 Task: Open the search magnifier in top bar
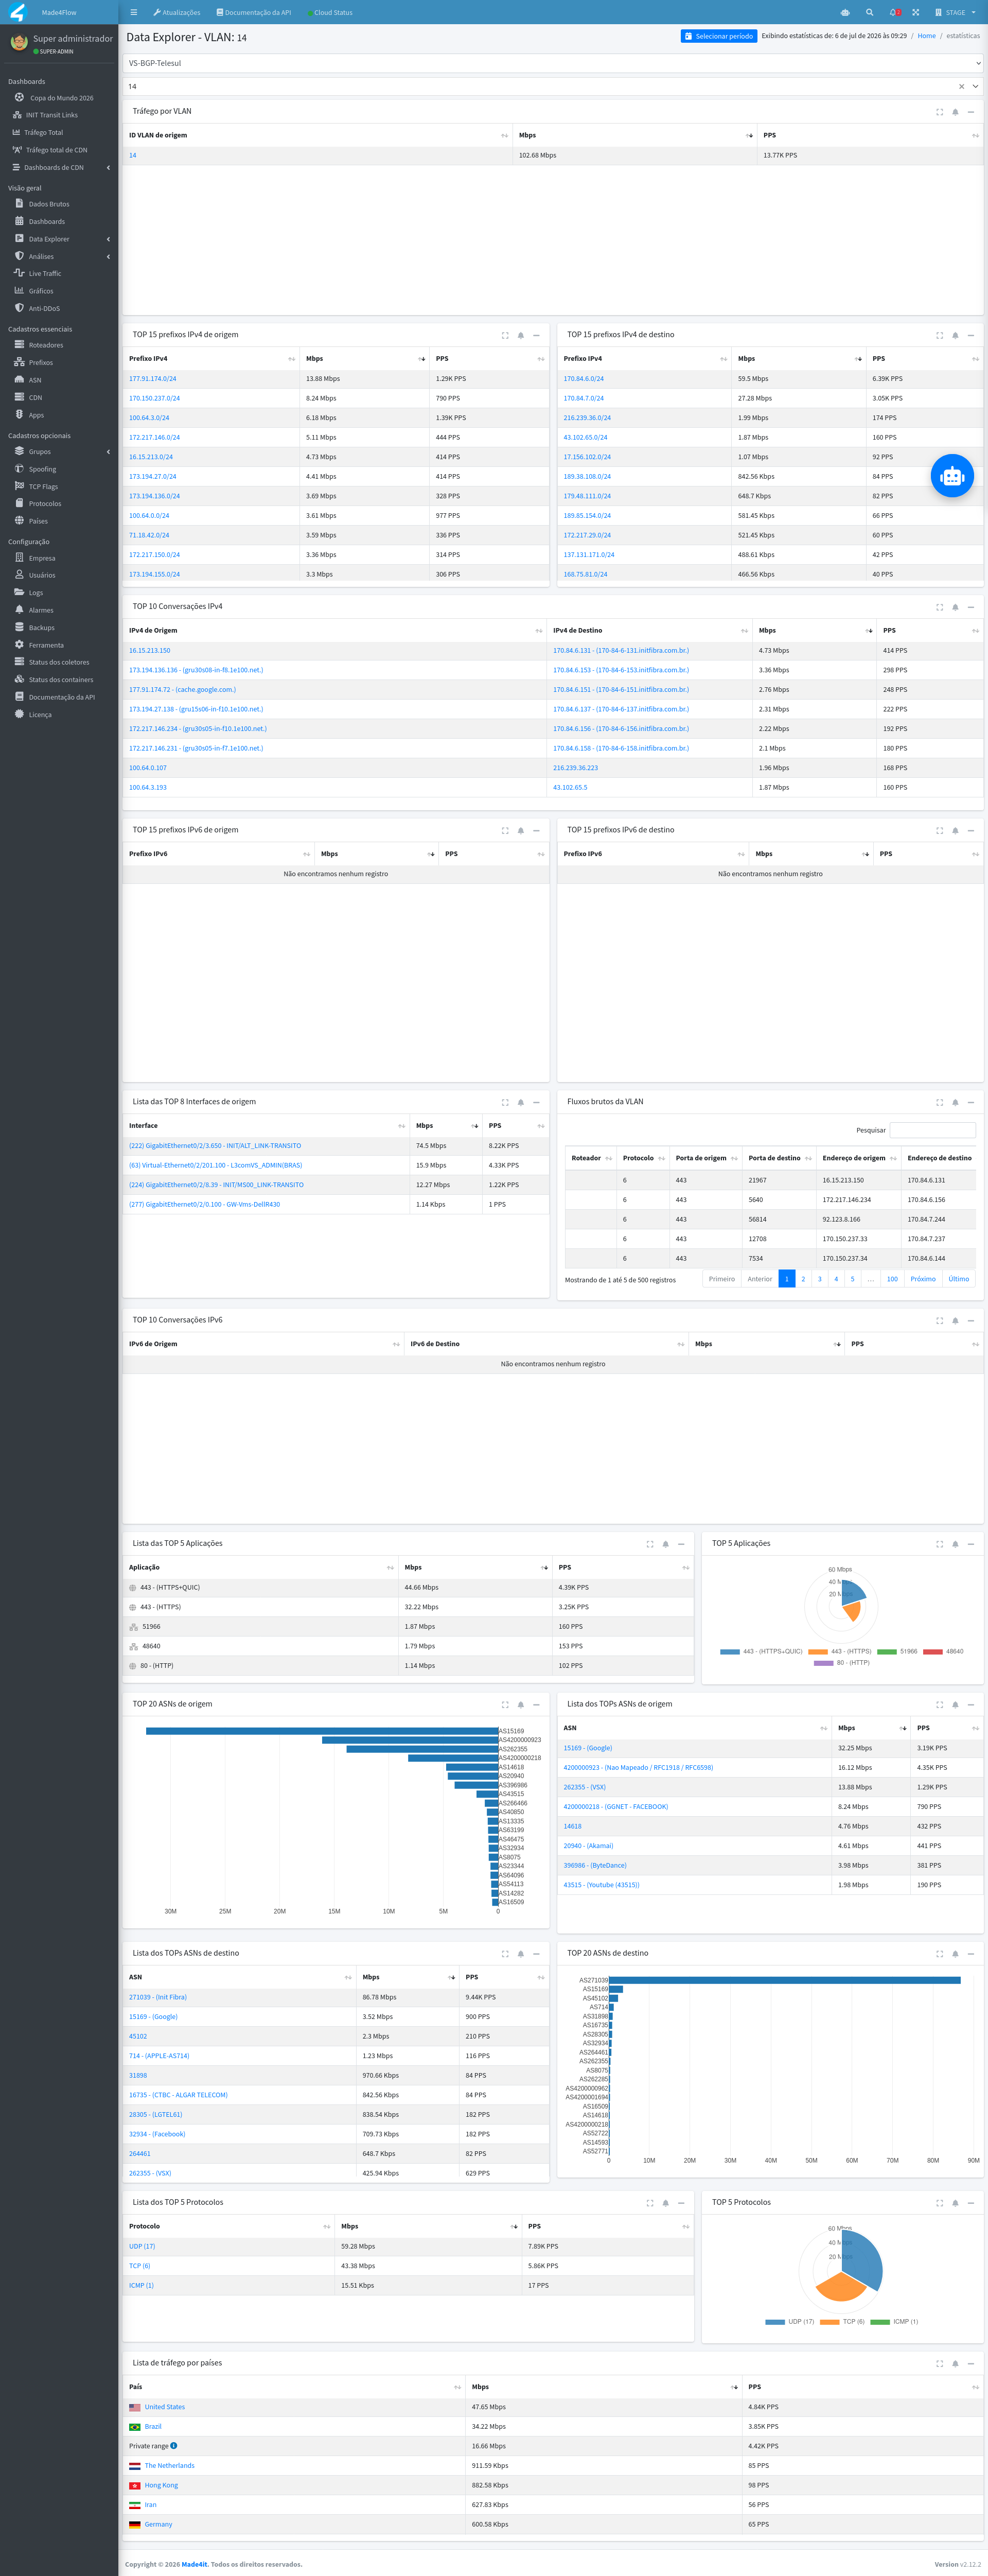(x=869, y=12)
